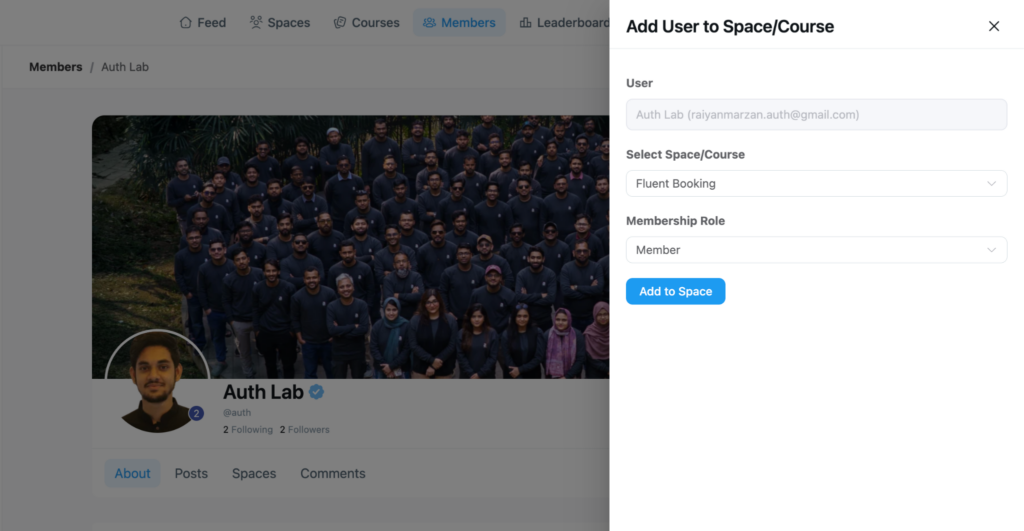Click the Auth Lab profile avatar
Screen dimensions: 1024x531
pos(156,382)
